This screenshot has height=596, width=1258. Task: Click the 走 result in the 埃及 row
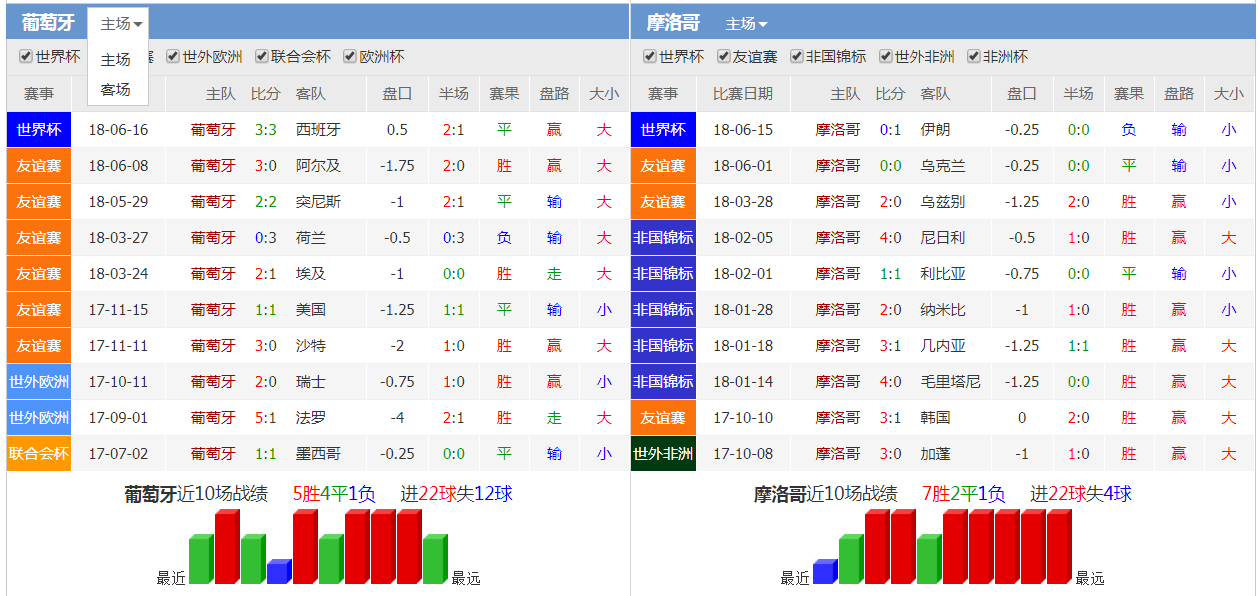tap(554, 274)
